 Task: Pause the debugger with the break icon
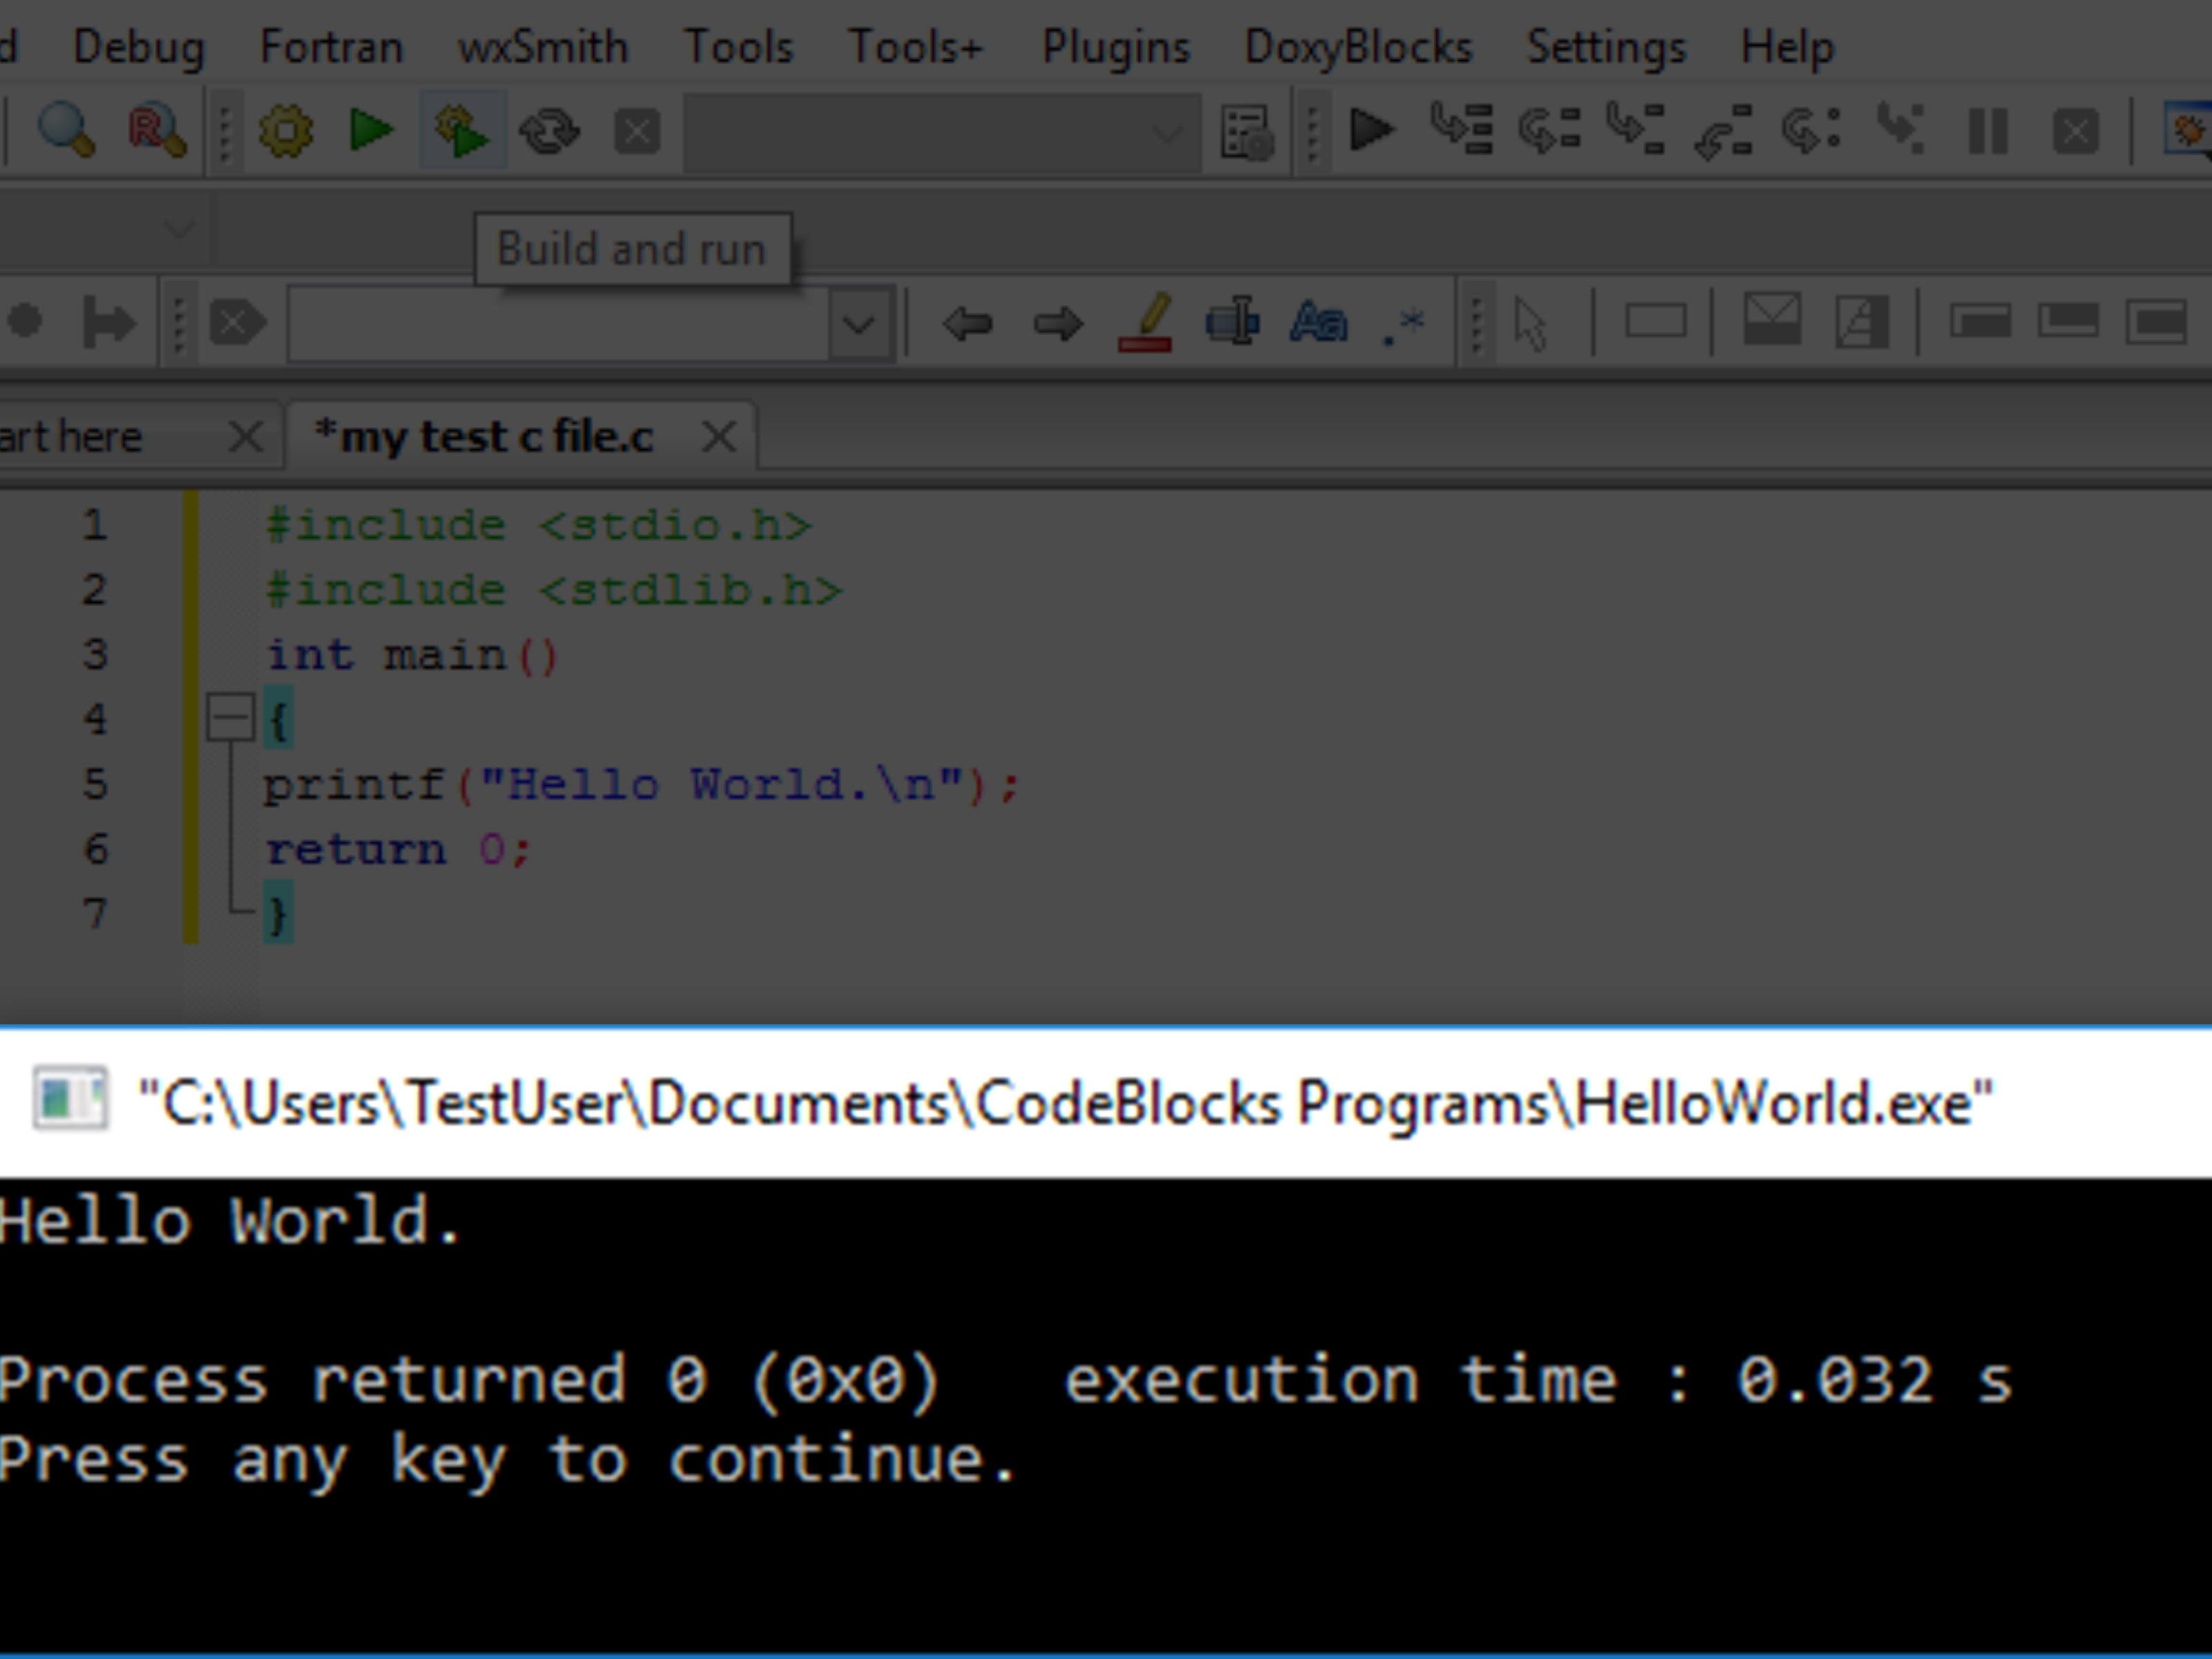(x=1988, y=131)
